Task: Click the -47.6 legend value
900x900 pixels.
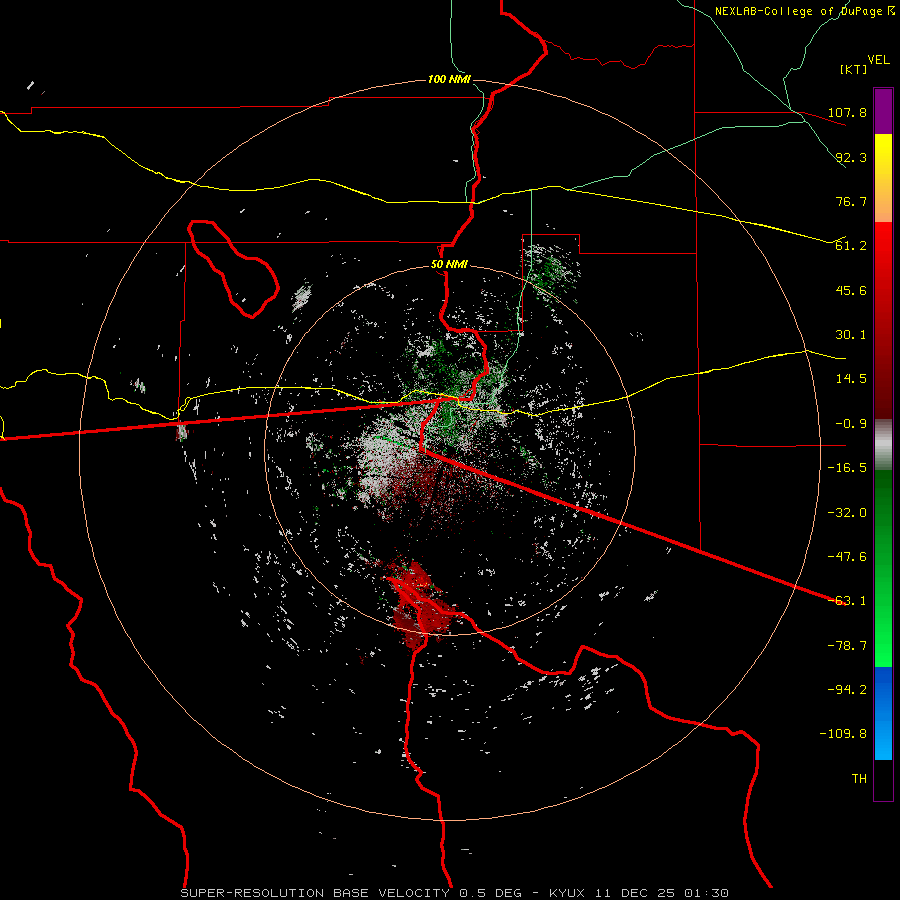Action: [847, 557]
